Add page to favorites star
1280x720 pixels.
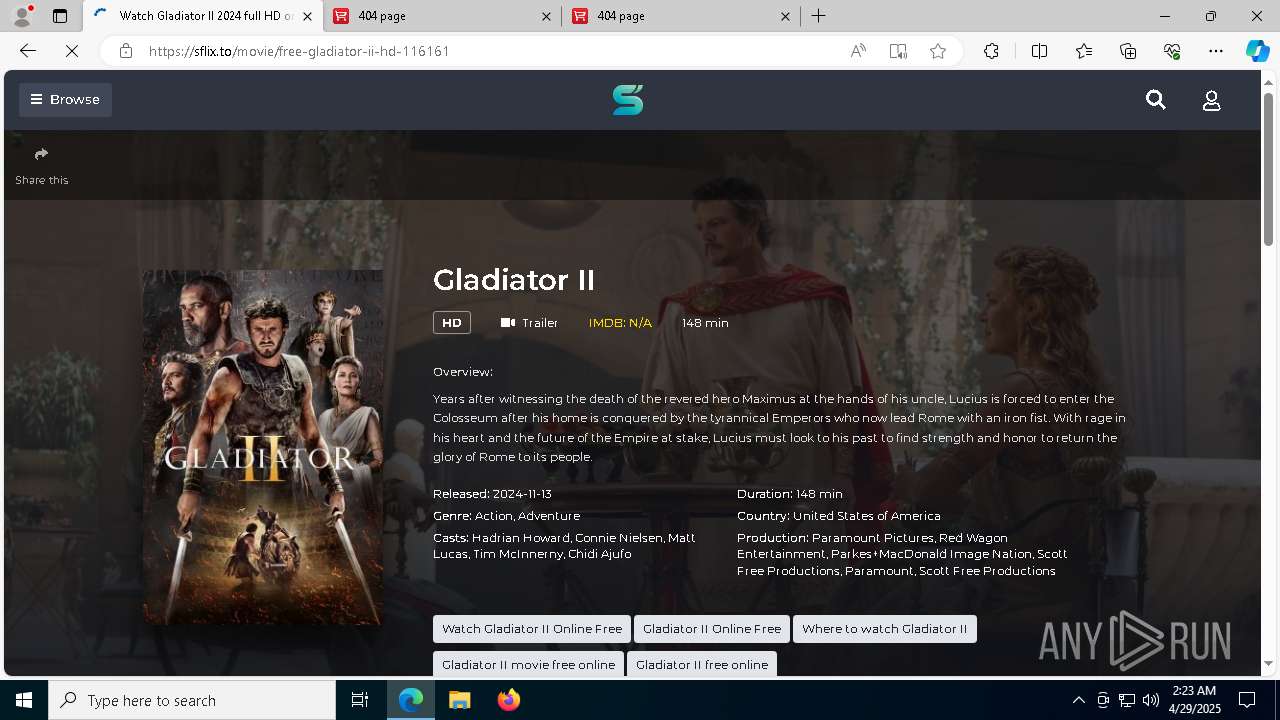coord(938,51)
